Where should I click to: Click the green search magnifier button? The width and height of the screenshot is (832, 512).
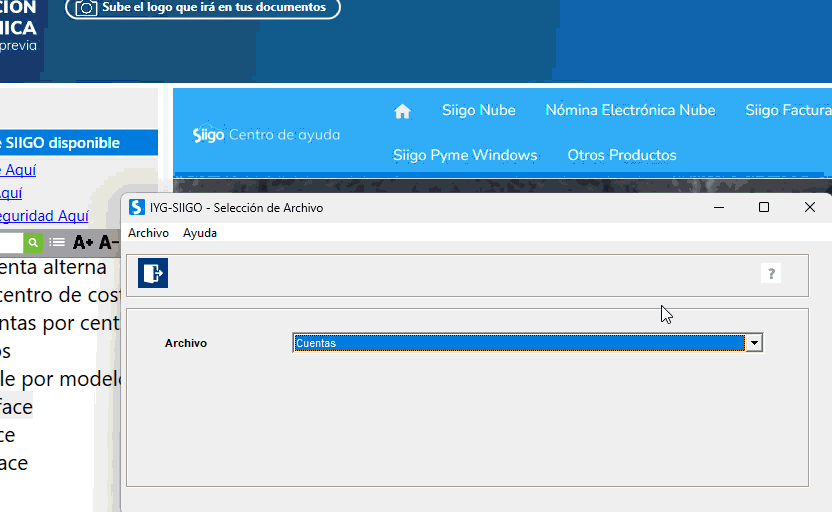pos(33,243)
